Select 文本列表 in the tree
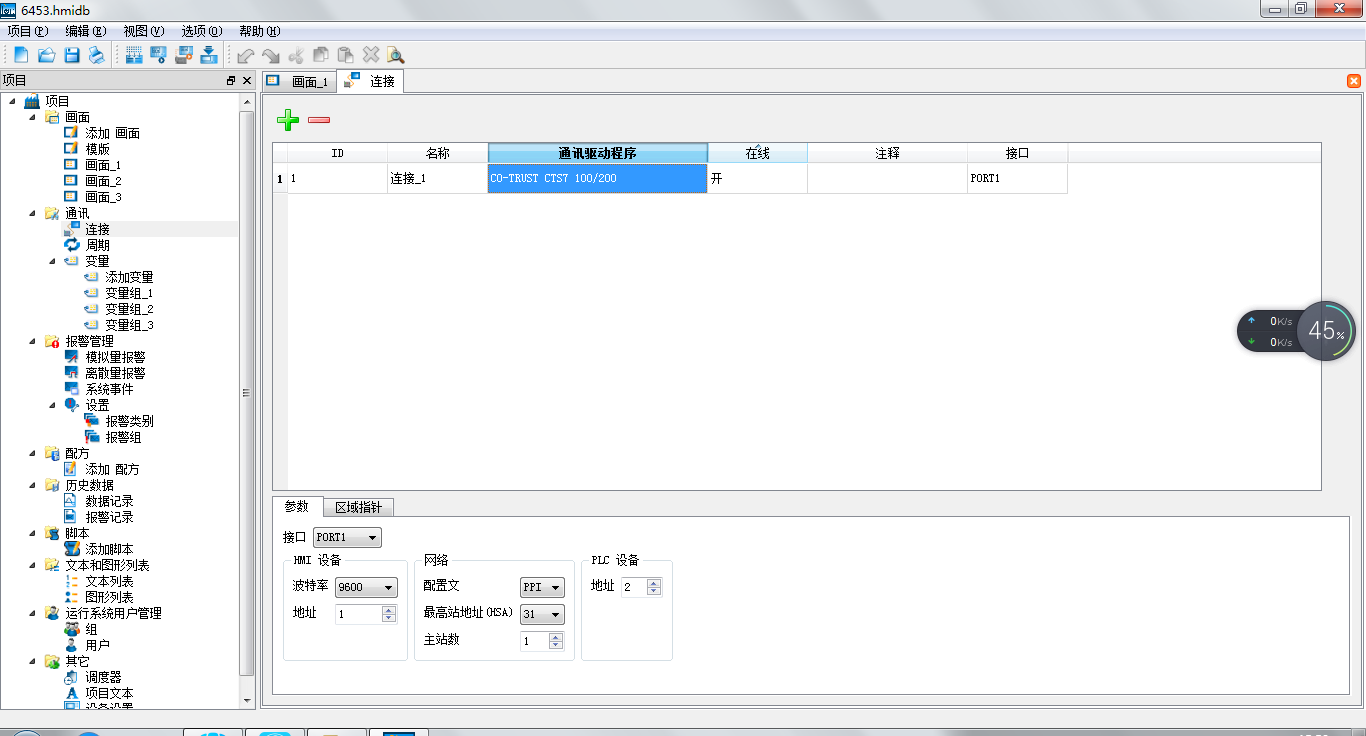Screen dimensions: 1366x736 click(x=109, y=581)
